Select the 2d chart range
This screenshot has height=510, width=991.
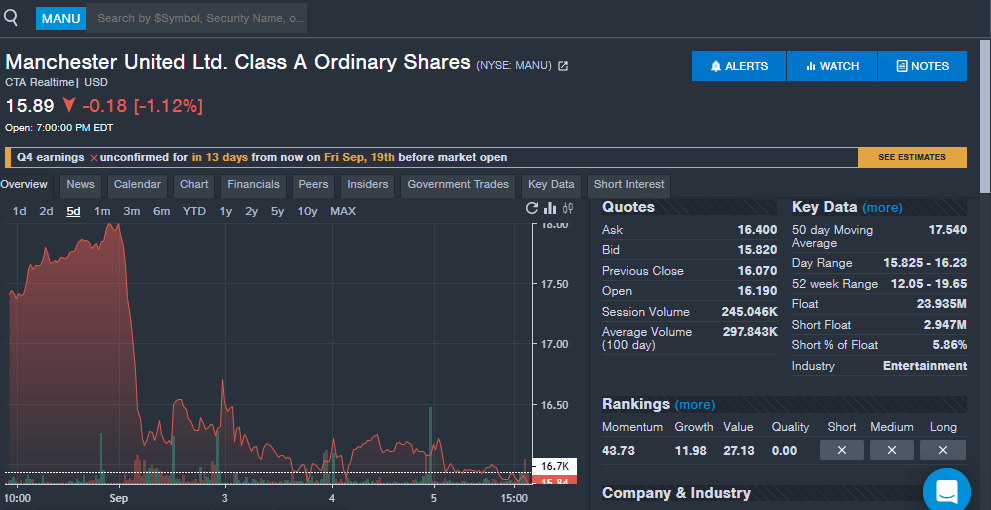[x=46, y=211]
